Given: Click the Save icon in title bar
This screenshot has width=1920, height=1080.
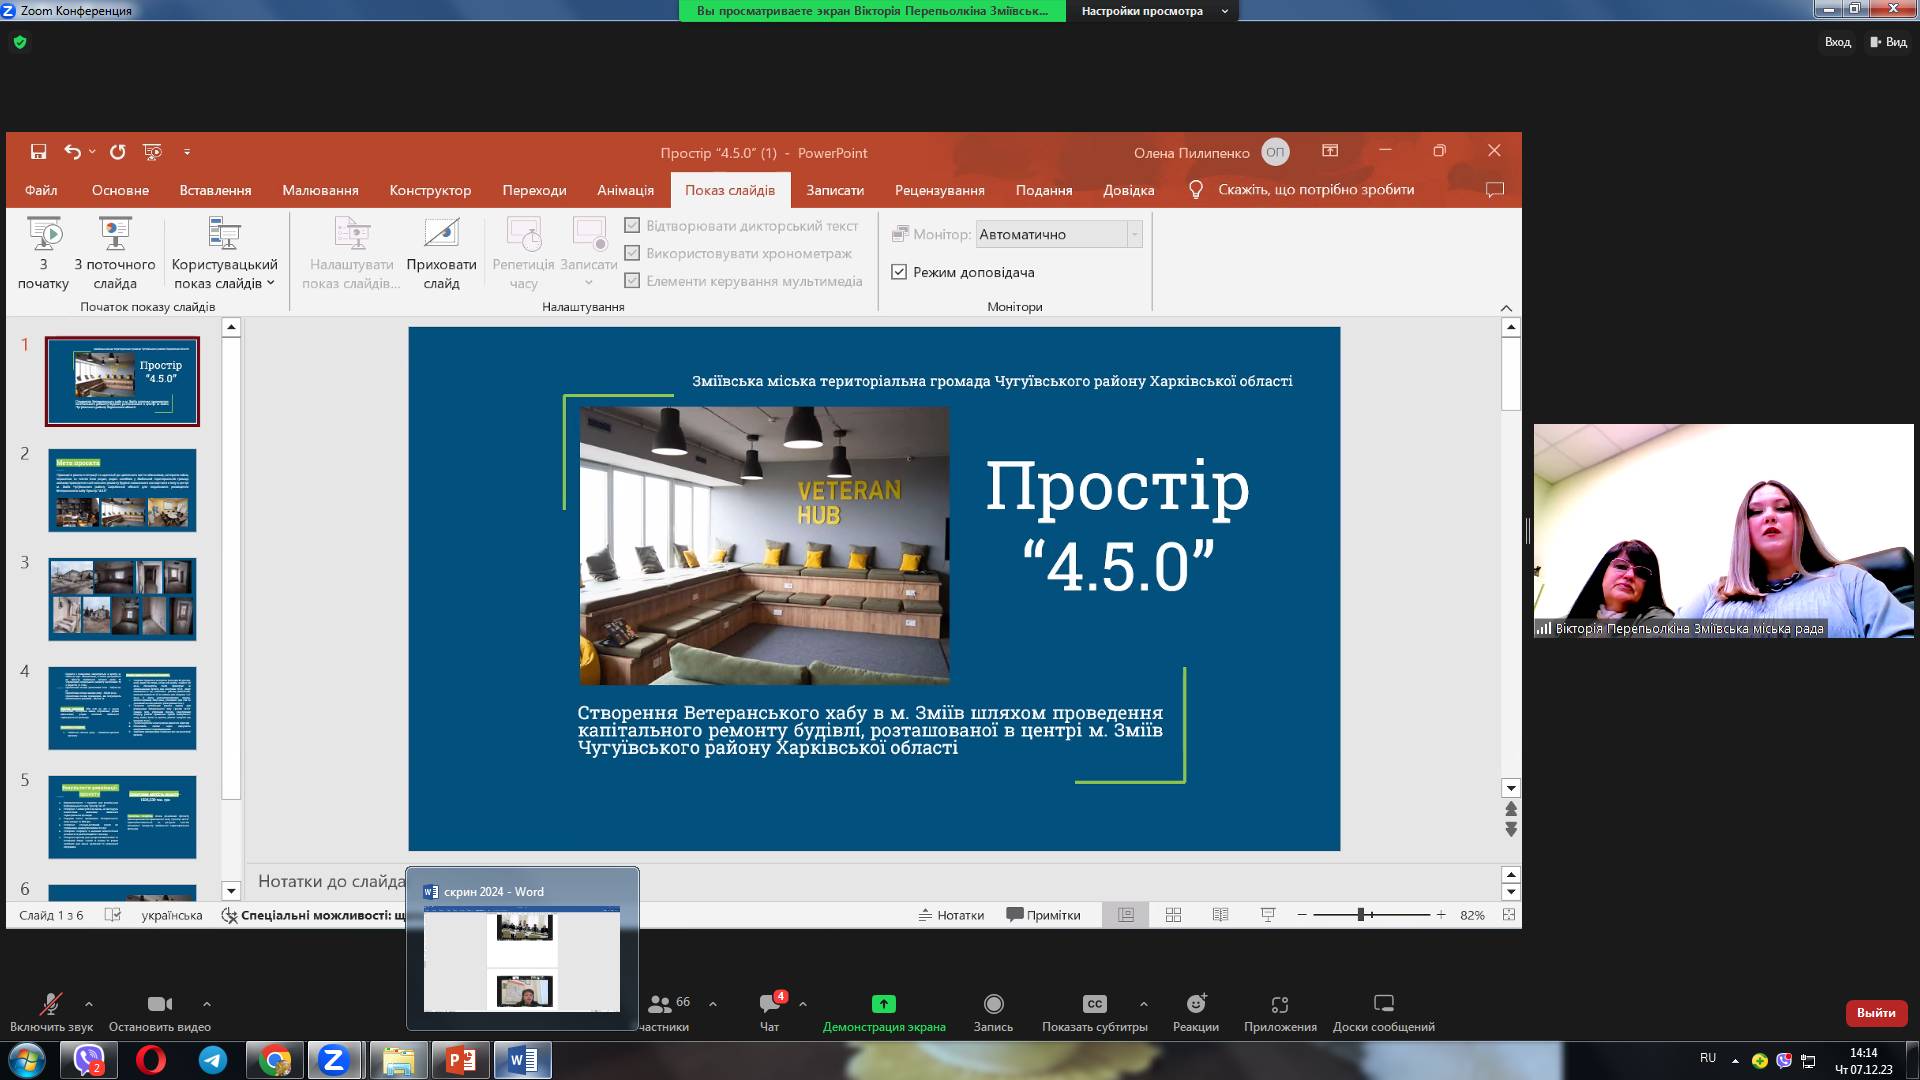Looking at the screenshot, I should tap(38, 152).
